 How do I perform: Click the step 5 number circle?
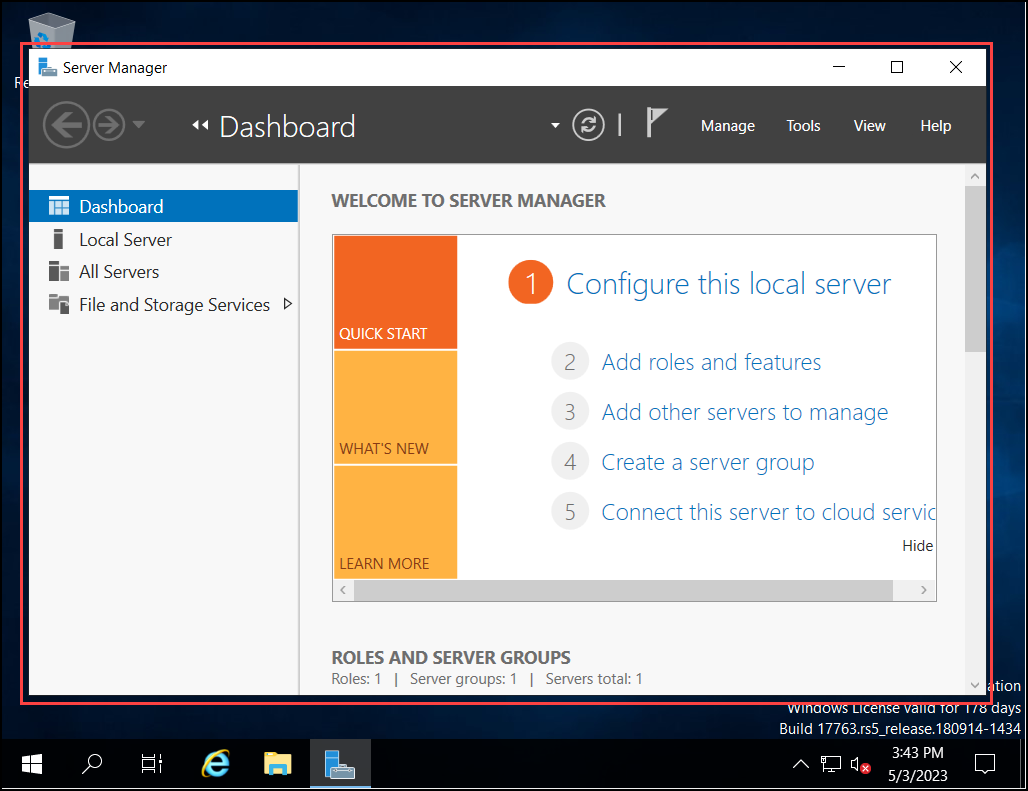[x=570, y=512]
